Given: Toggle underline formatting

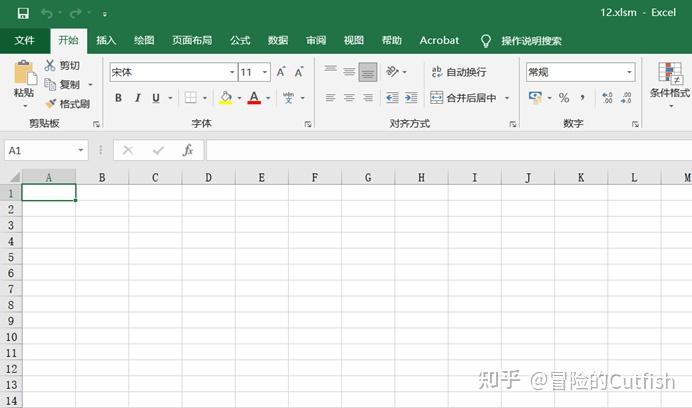Looking at the screenshot, I should tap(156, 98).
